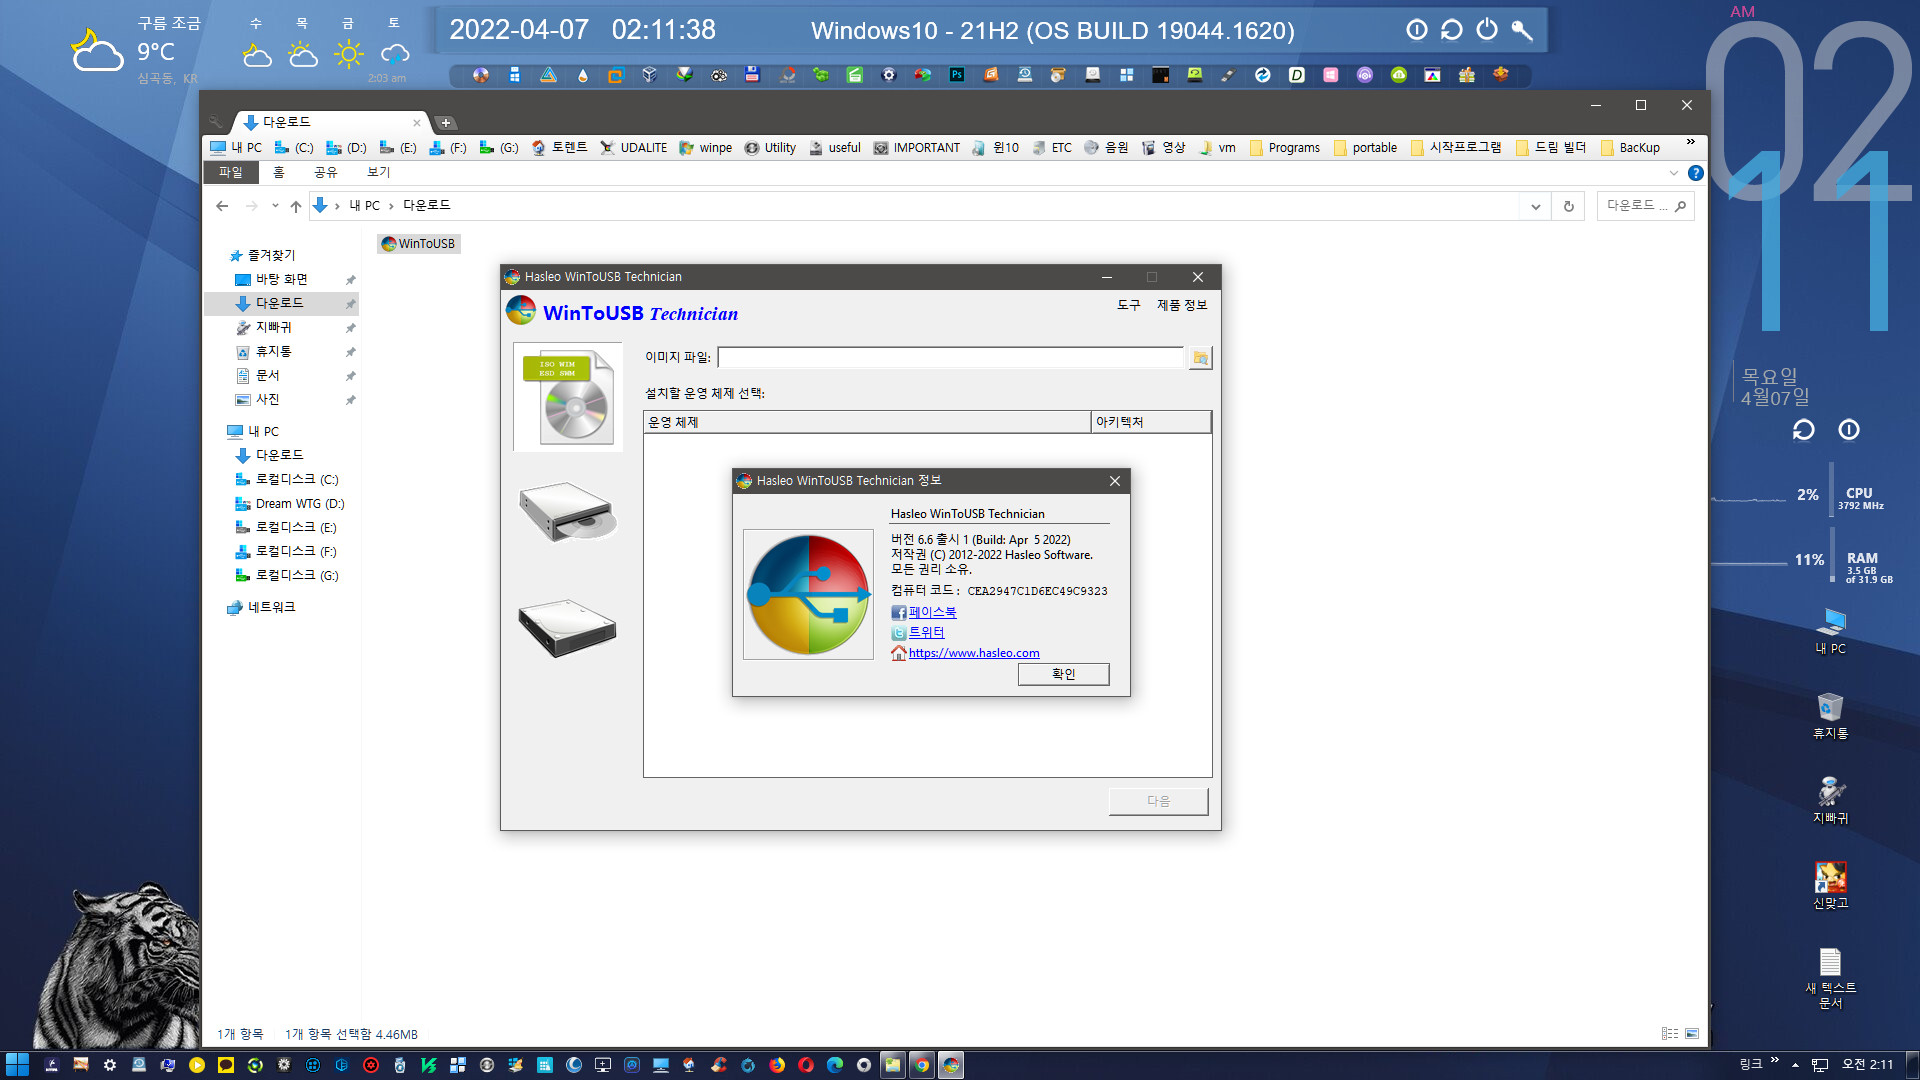Select the ISO/WIM image source icon
The height and width of the screenshot is (1080, 1920).
[x=568, y=397]
